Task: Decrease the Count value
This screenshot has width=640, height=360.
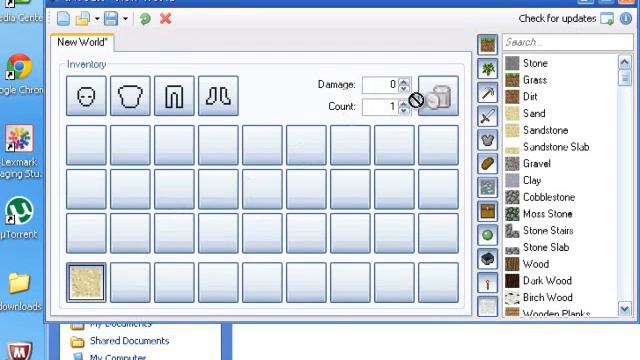Action: (x=404, y=111)
